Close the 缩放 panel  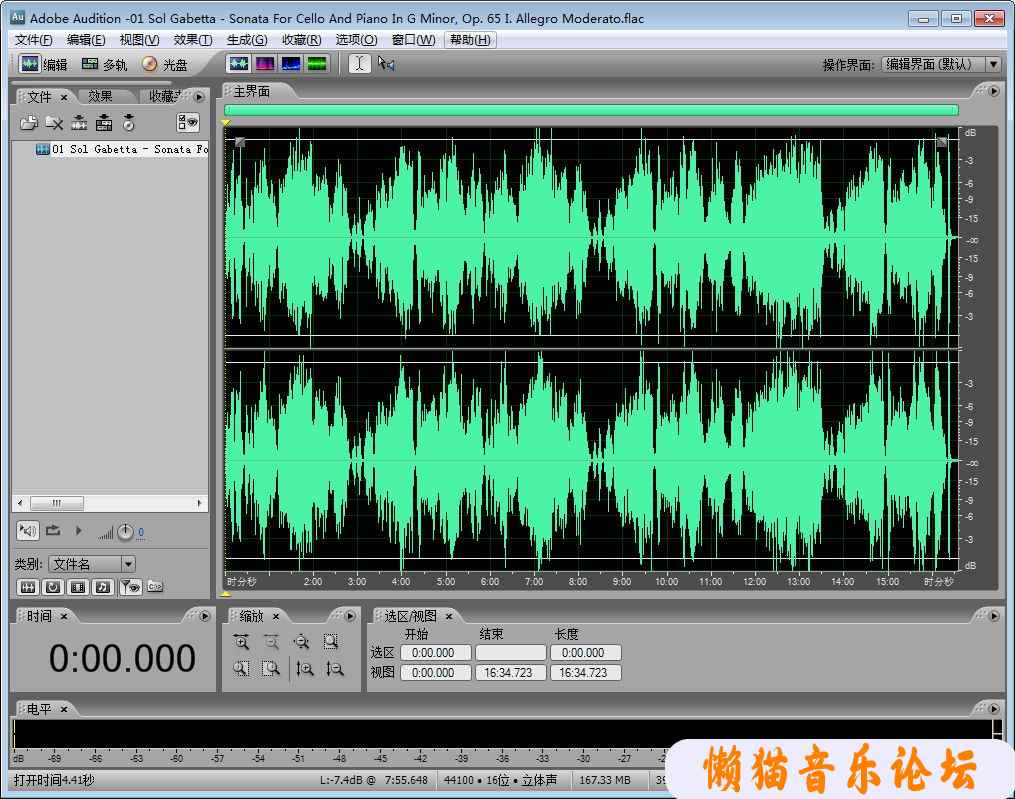click(x=276, y=616)
